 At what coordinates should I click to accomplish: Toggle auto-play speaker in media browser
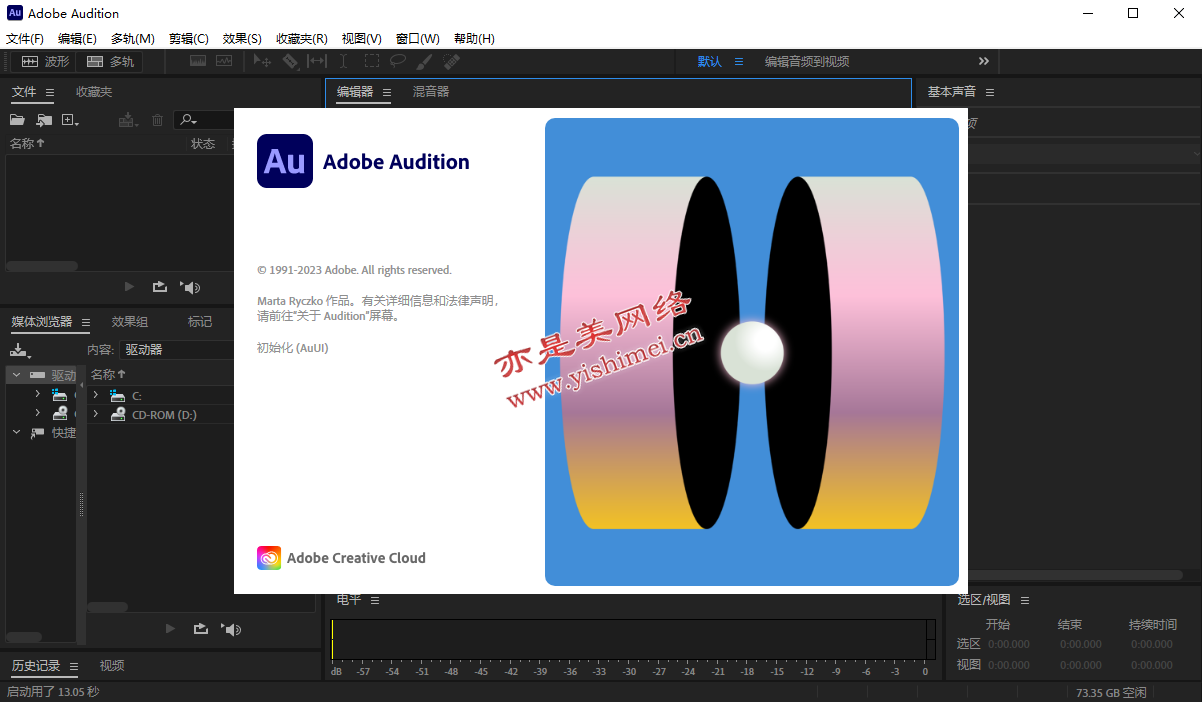click(x=231, y=629)
